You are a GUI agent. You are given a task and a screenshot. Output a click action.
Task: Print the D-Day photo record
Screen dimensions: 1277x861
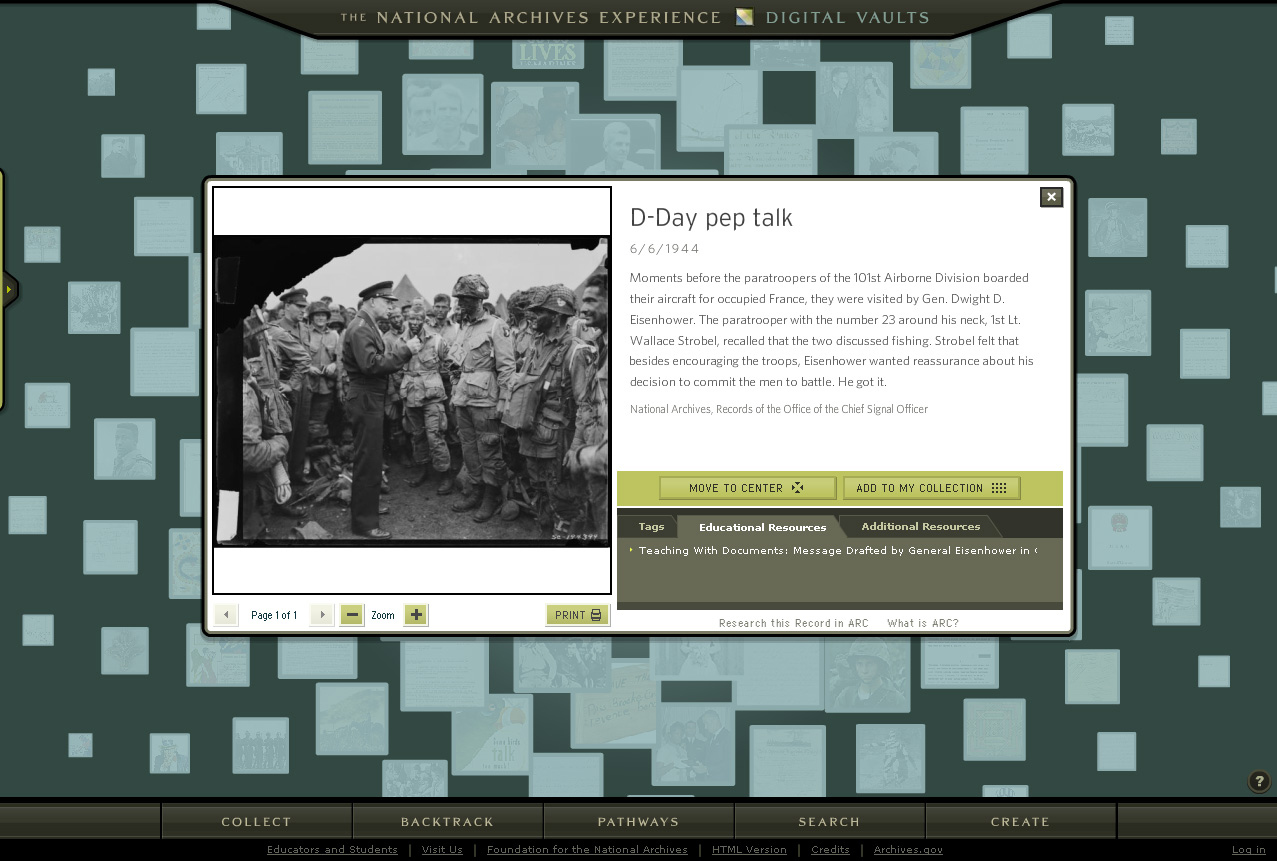[577, 615]
